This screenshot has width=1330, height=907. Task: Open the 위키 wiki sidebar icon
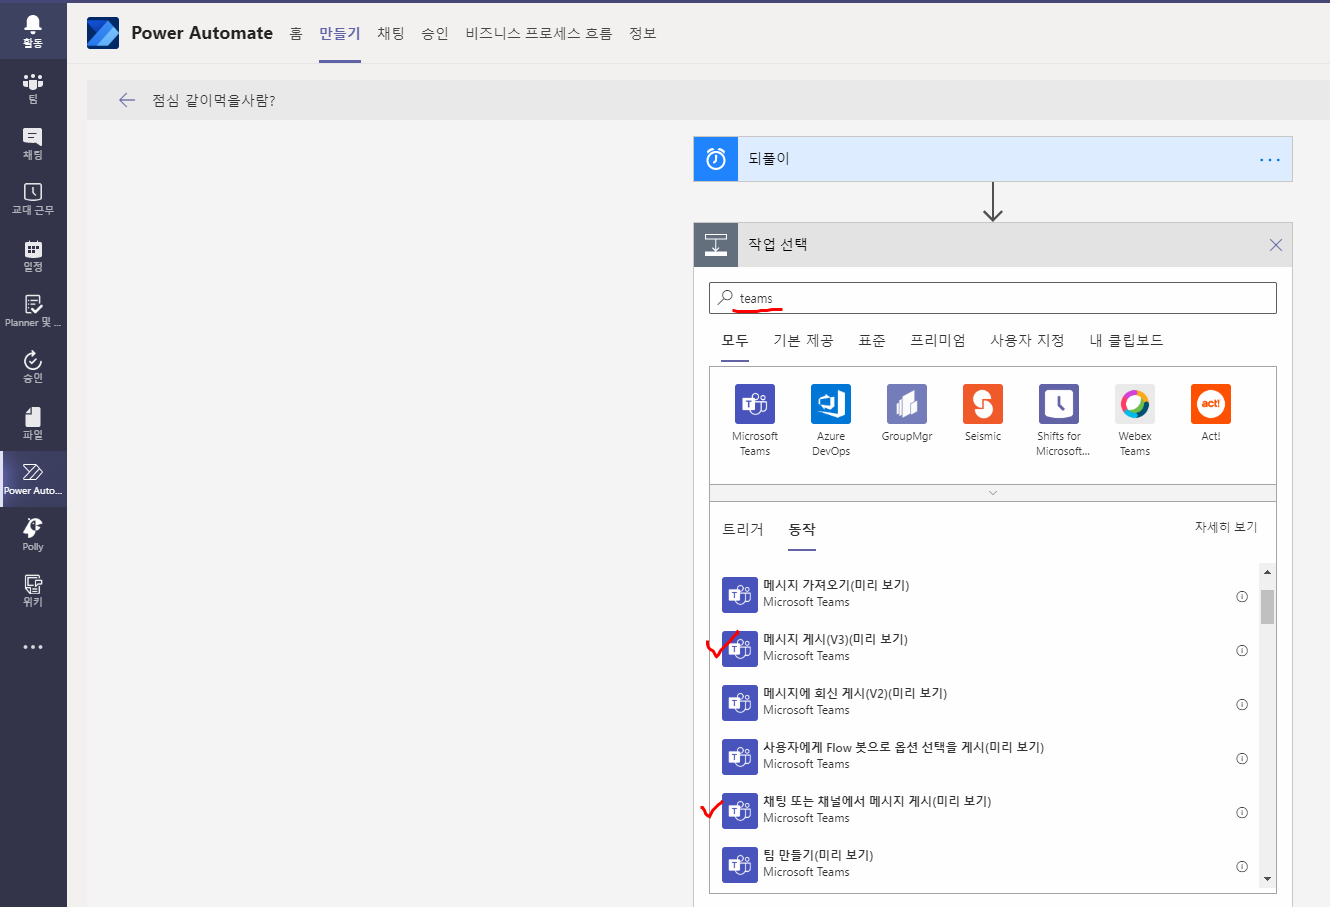[x=33, y=591]
